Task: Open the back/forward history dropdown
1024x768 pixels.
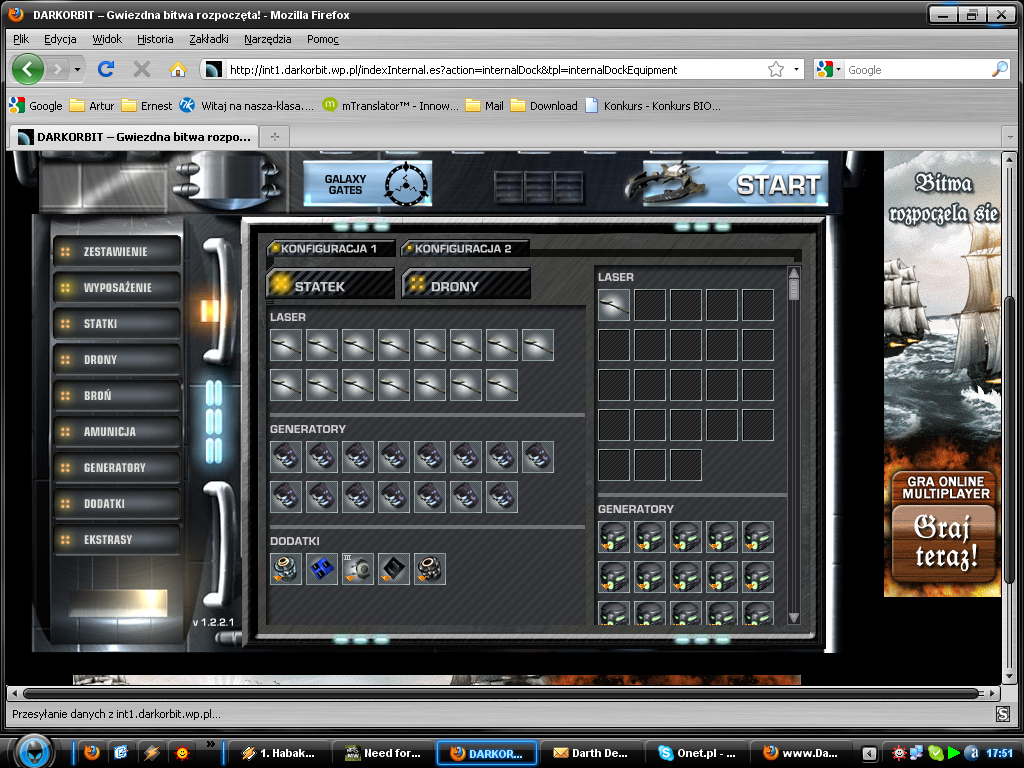Action: coord(77,69)
